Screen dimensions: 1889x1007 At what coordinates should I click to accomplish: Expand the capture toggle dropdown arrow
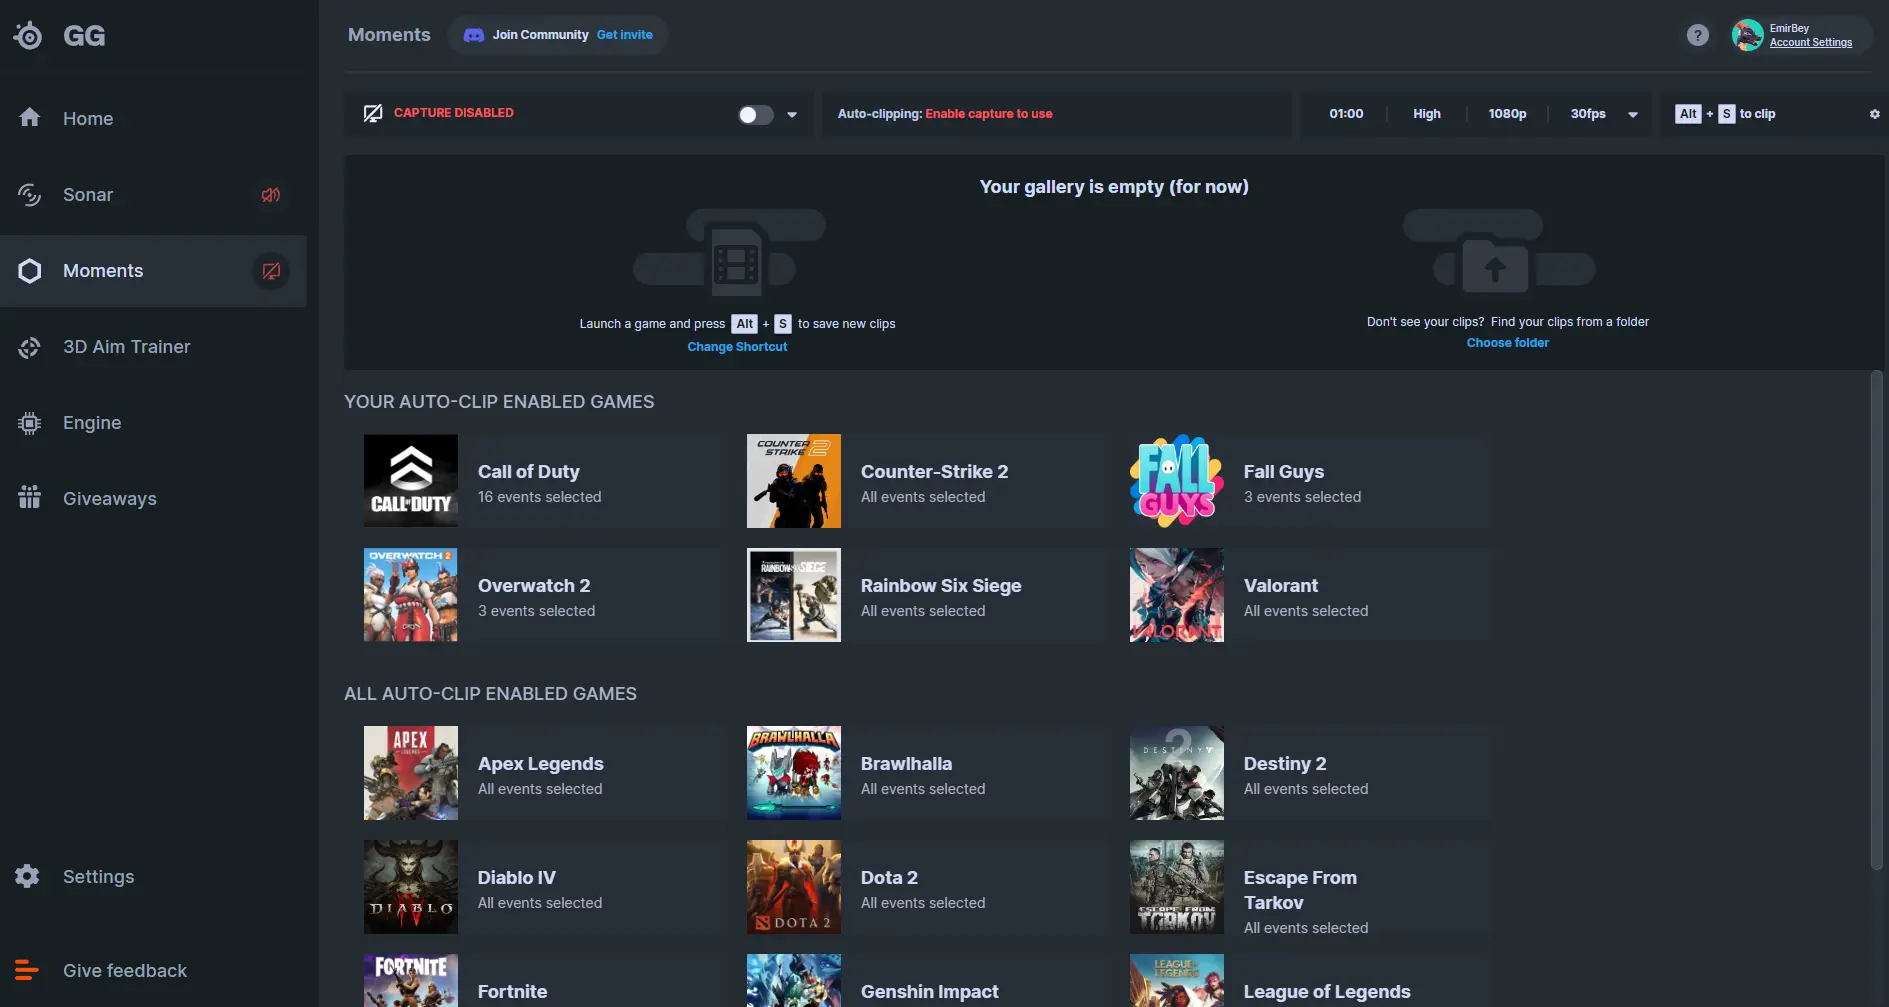click(x=792, y=115)
